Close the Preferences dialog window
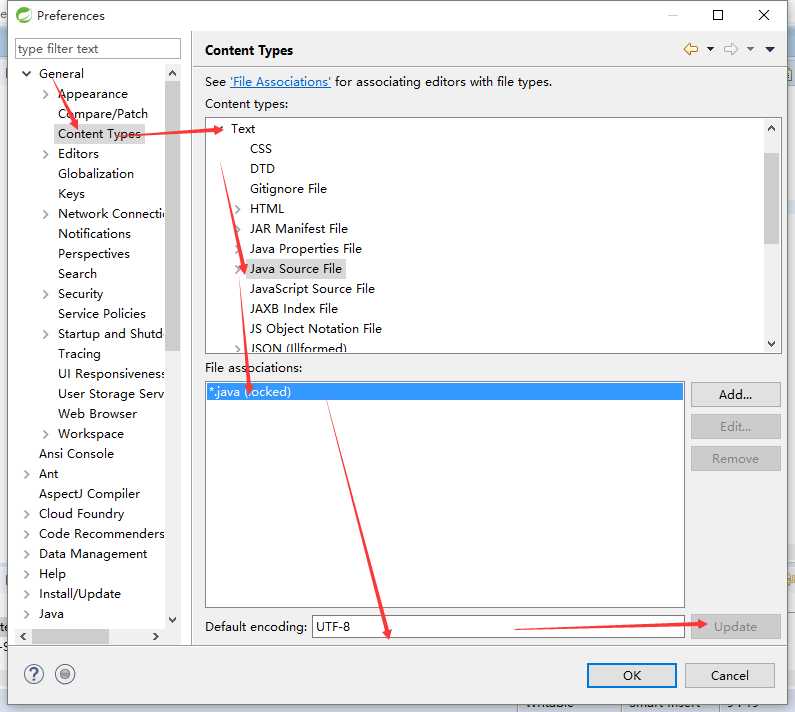Viewport: 795px width, 712px height. pyautogui.click(x=764, y=15)
